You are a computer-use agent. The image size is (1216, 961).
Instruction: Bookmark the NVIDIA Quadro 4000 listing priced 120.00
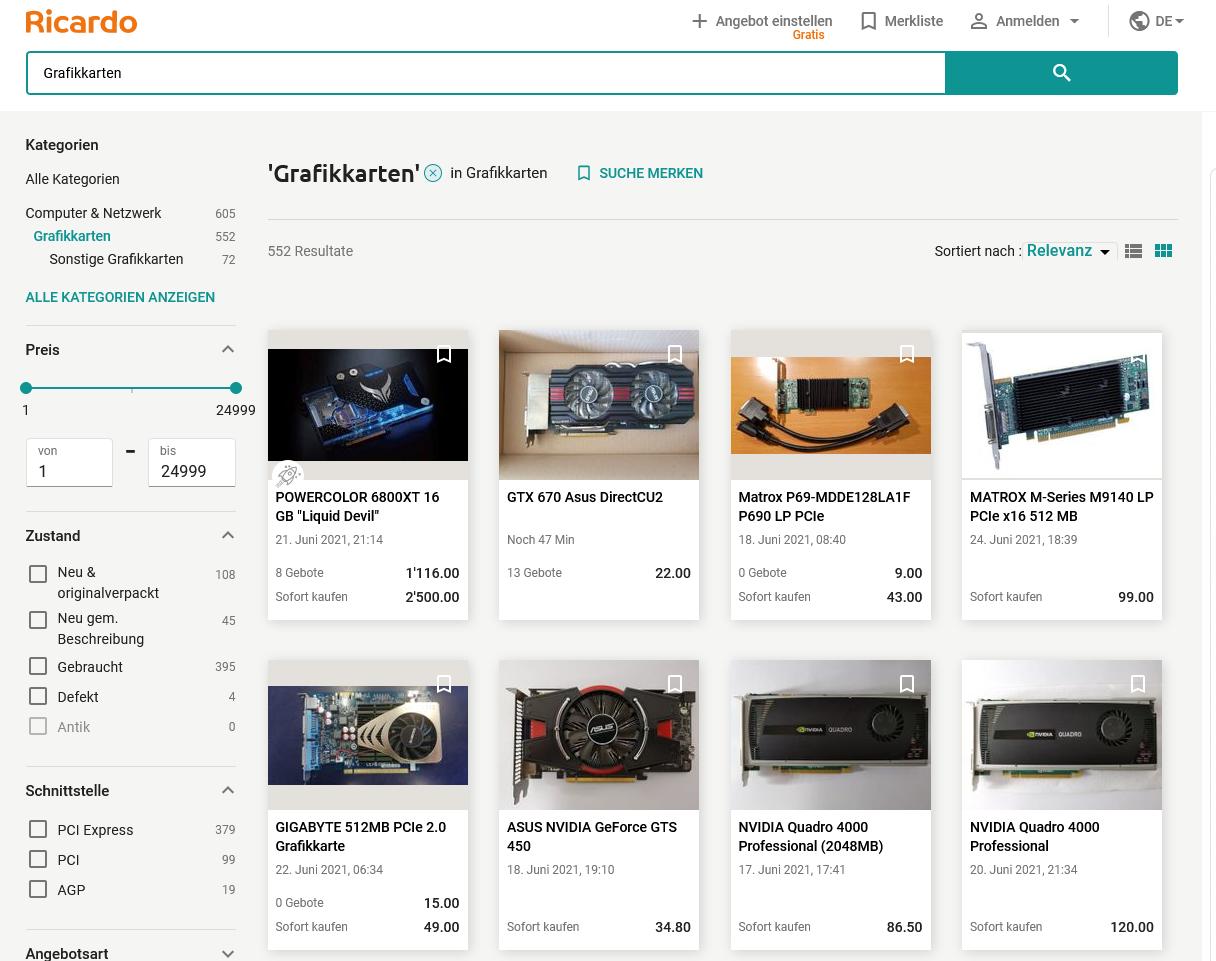pos(1138,685)
